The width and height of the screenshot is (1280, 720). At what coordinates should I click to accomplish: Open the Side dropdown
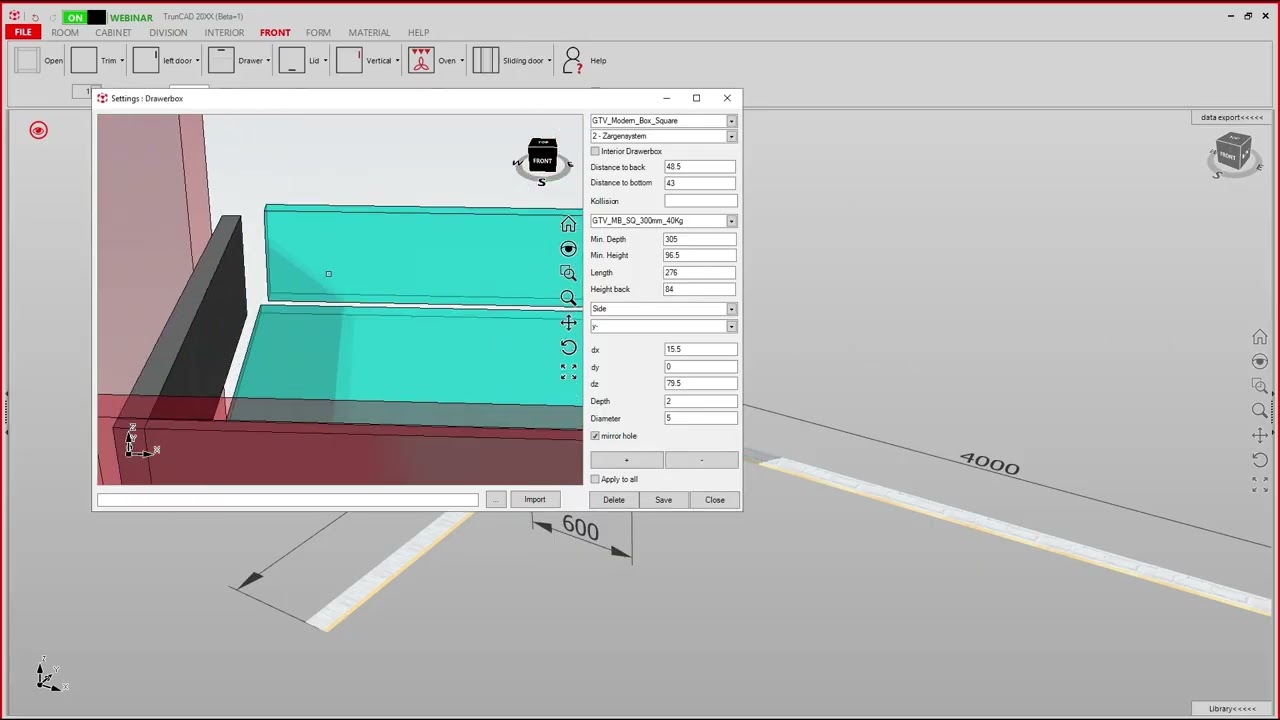tap(731, 309)
